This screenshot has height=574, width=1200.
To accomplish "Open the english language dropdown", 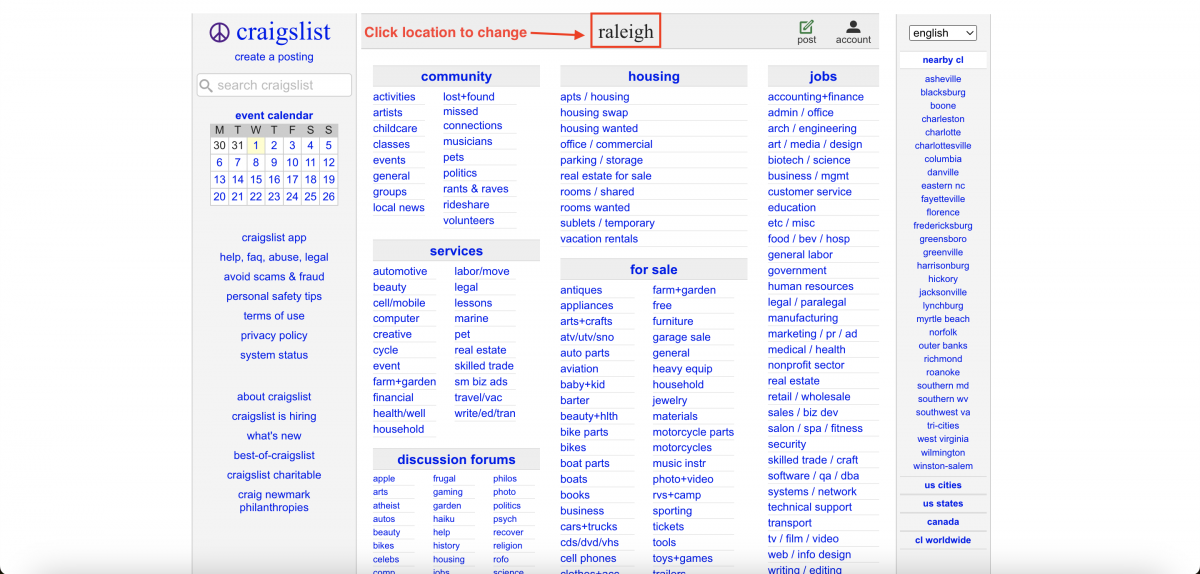I will [942, 33].
